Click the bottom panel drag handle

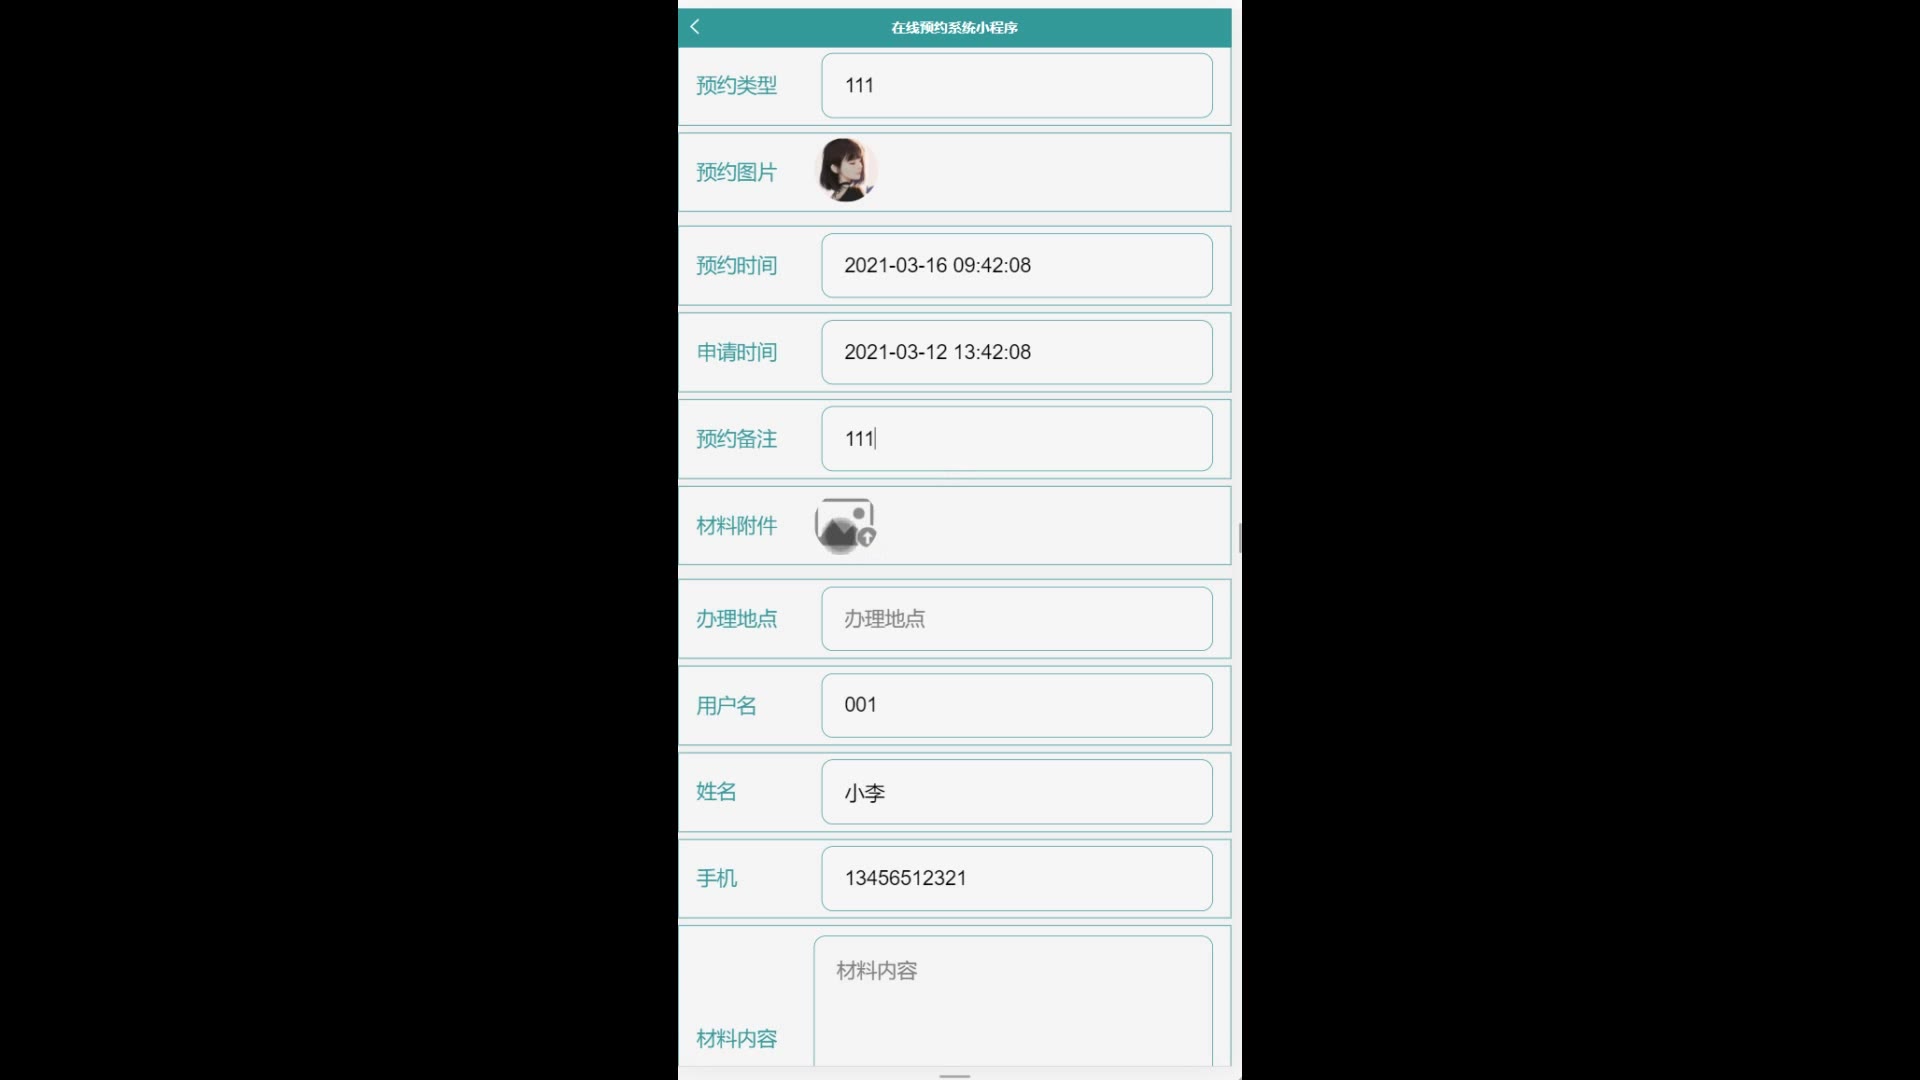point(955,1076)
